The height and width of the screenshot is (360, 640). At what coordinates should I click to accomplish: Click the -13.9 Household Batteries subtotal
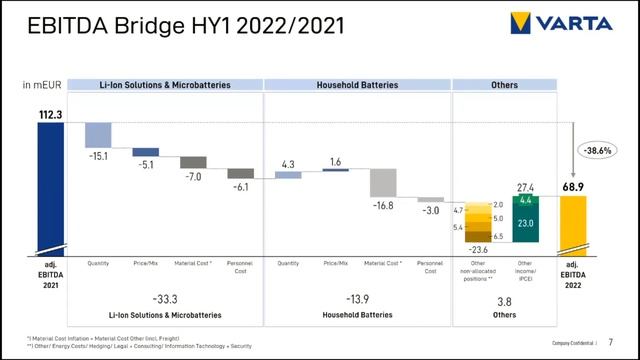tap(358, 299)
